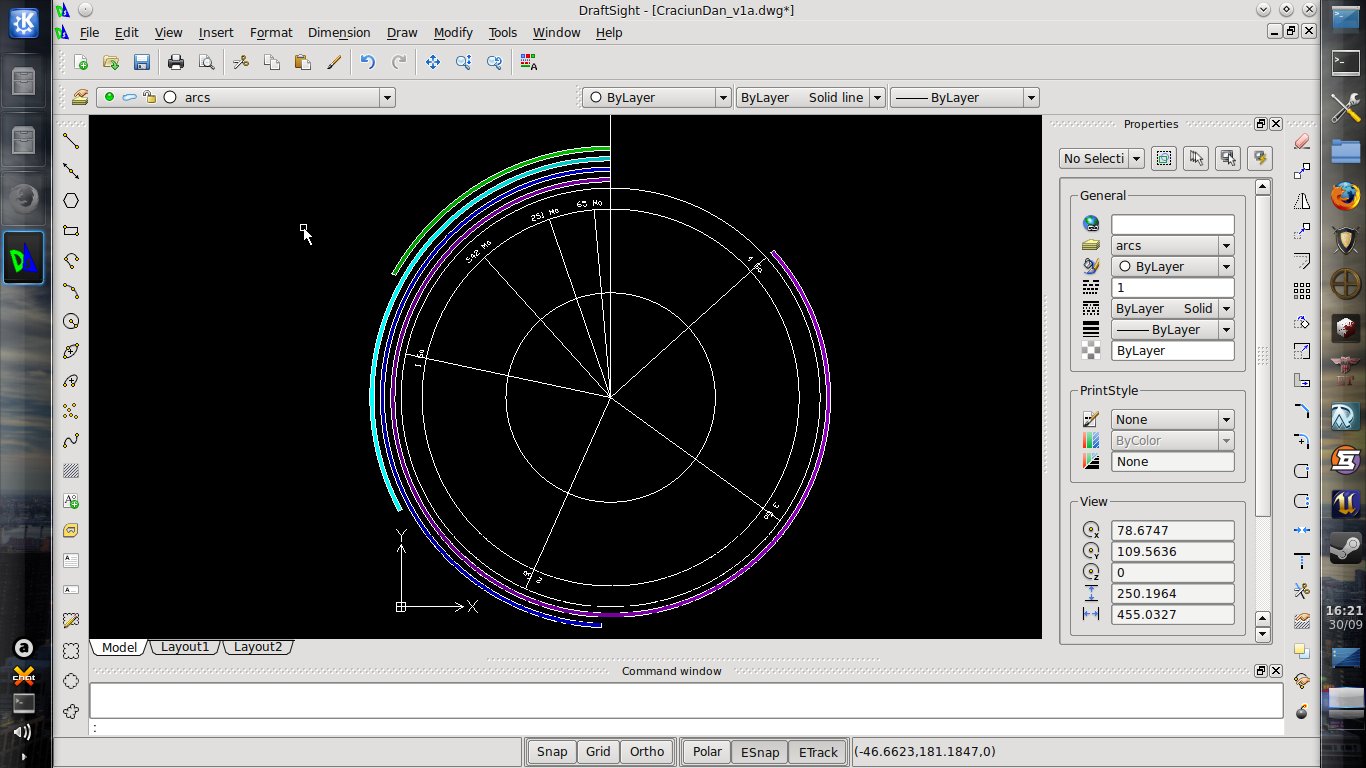
Task: Open the ByLayer line color dropdown
Action: coord(723,97)
